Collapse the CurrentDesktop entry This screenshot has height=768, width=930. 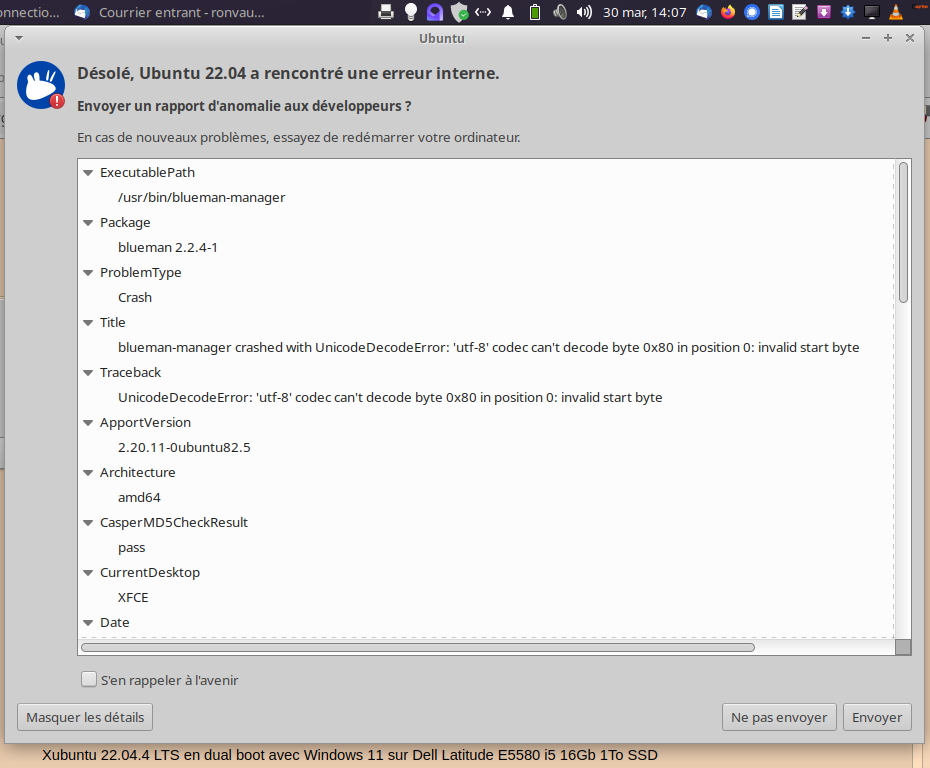pos(88,573)
